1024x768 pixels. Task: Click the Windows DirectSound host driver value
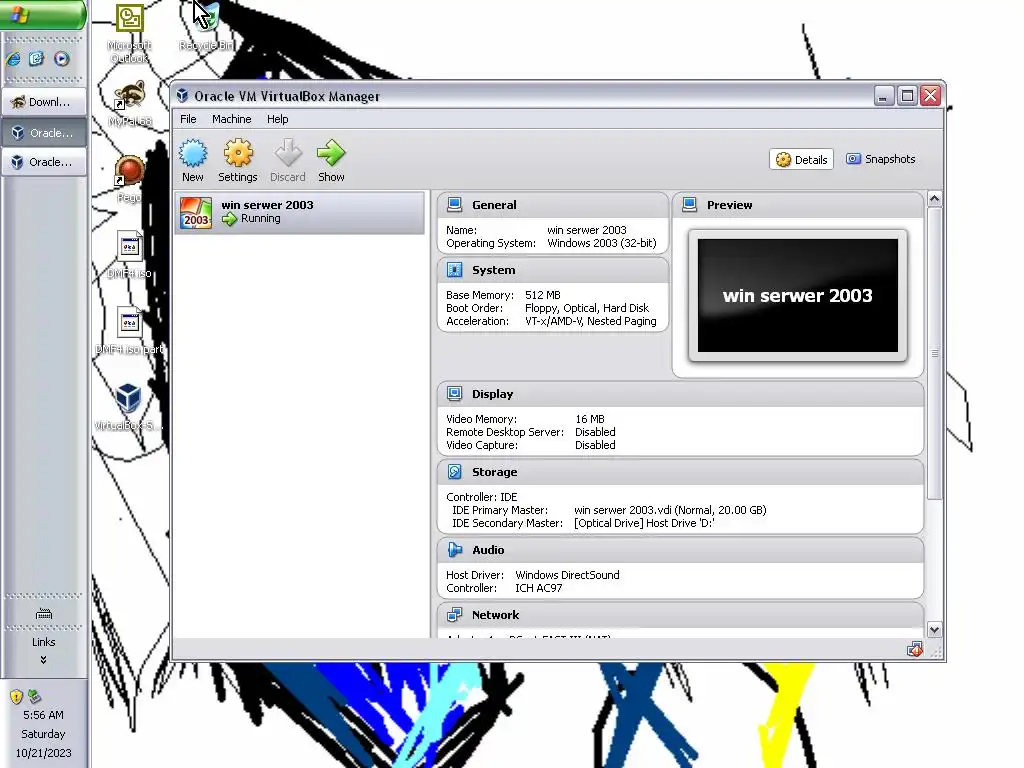click(x=567, y=575)
